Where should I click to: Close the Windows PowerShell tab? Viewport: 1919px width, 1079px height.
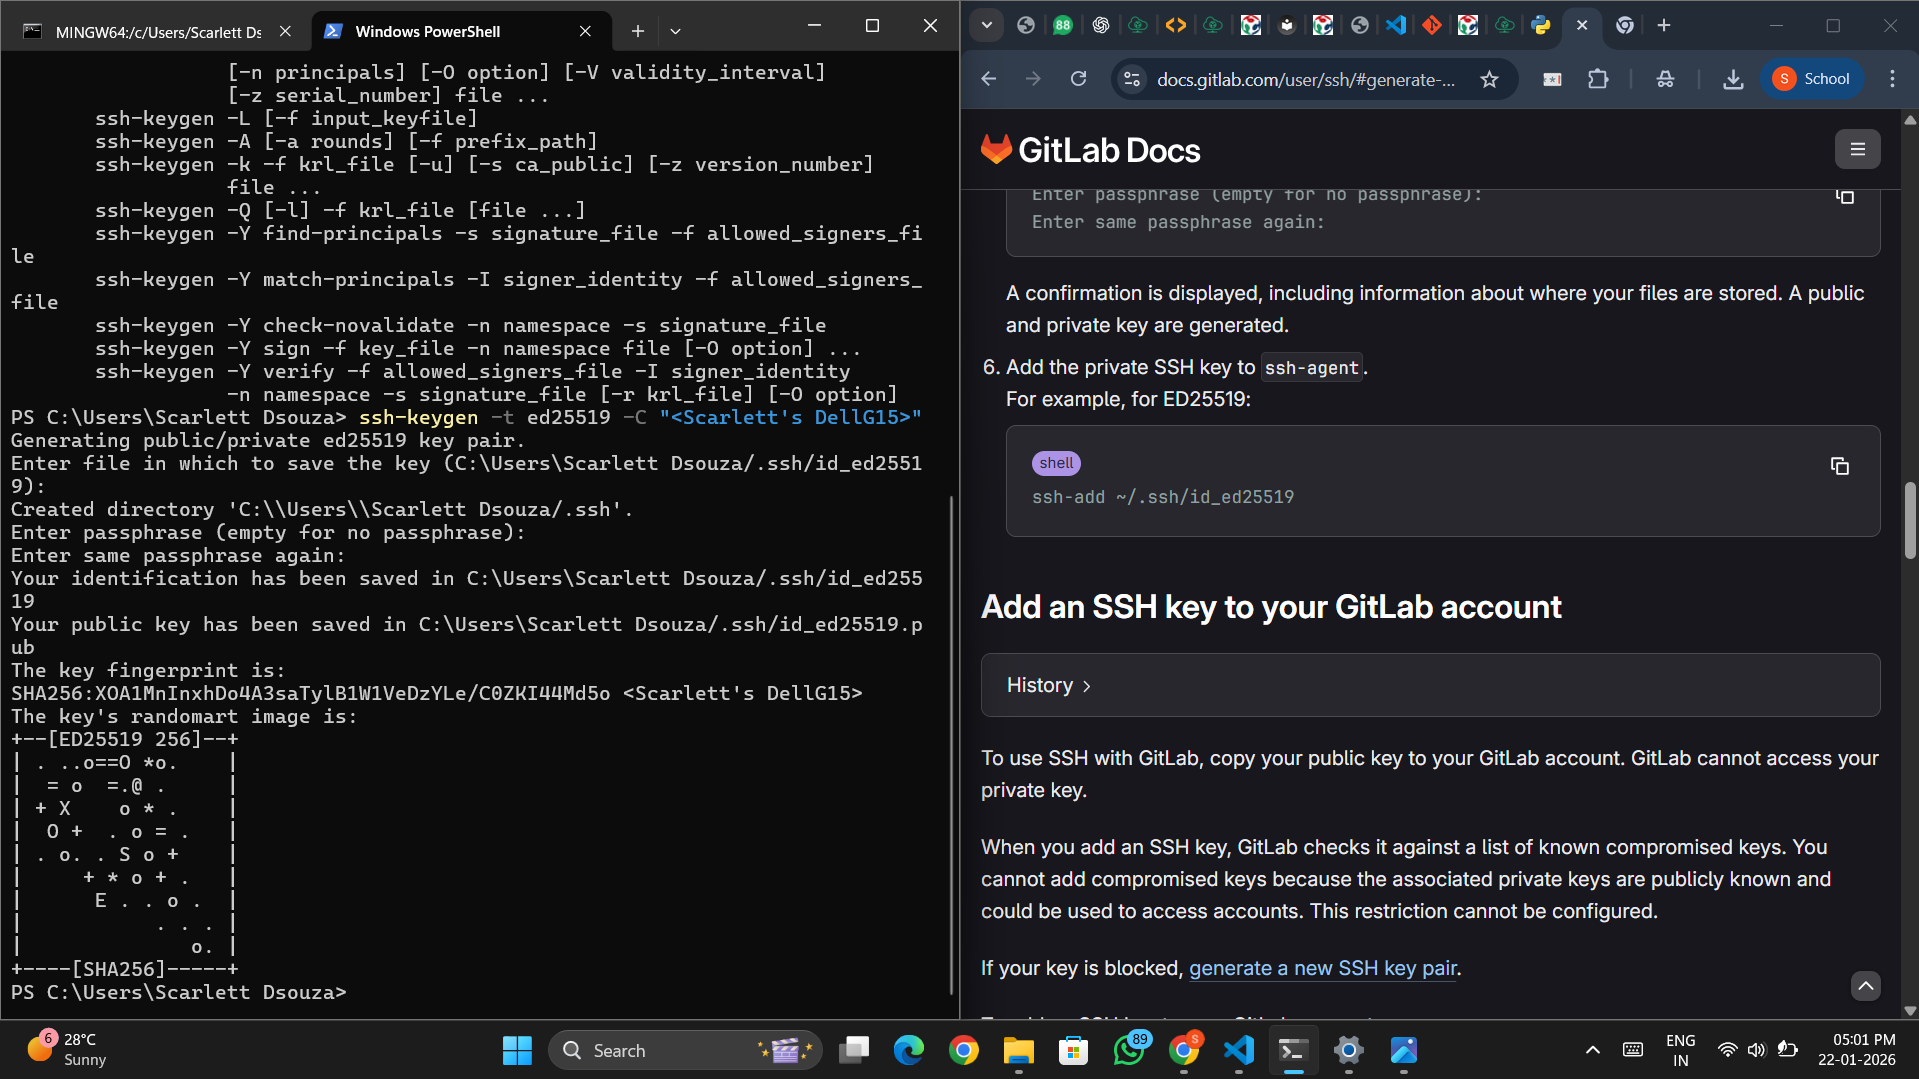click(x=585, y=31)
